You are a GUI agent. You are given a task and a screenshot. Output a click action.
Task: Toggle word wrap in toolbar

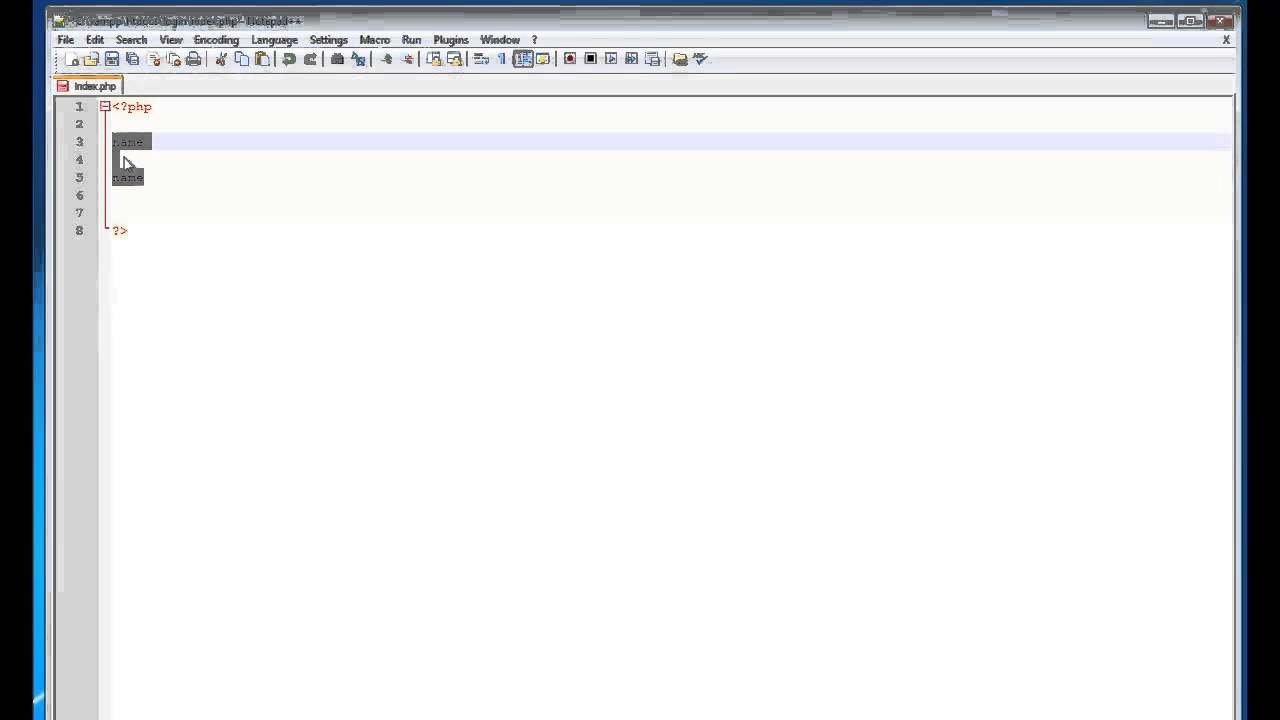click(481, 59)
